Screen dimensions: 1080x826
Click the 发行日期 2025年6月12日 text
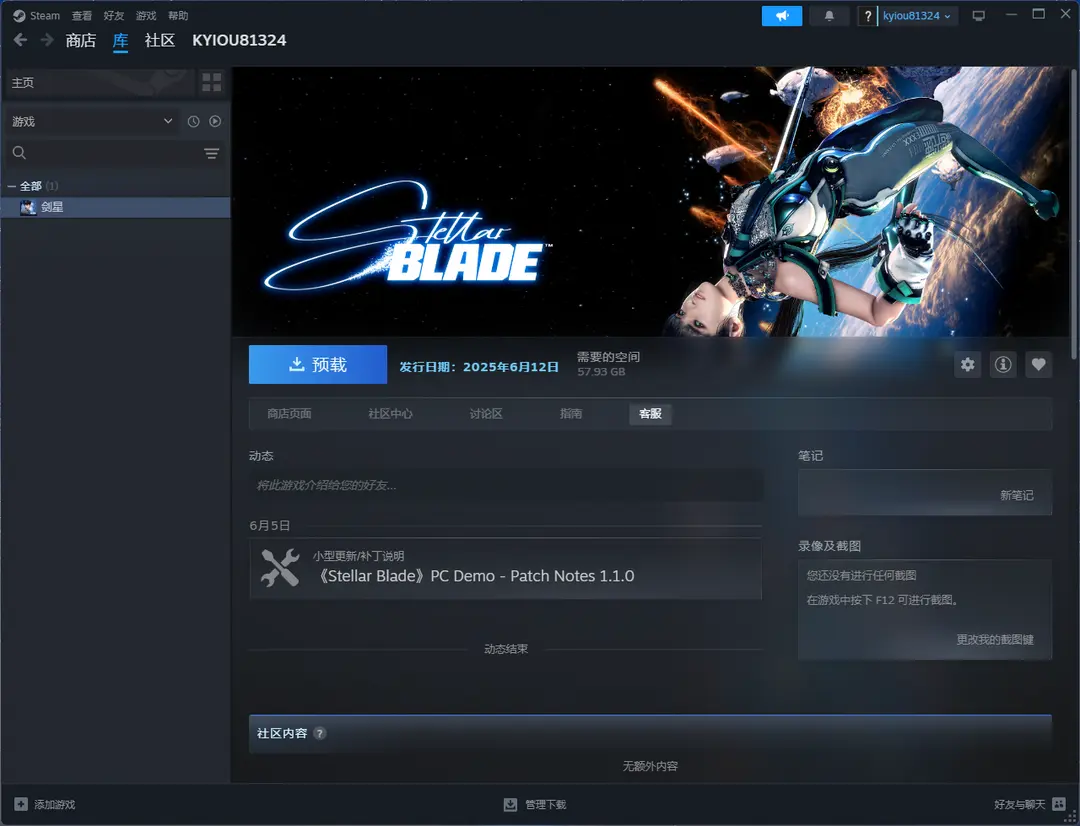pyautogui.click(x=479, y=367)
